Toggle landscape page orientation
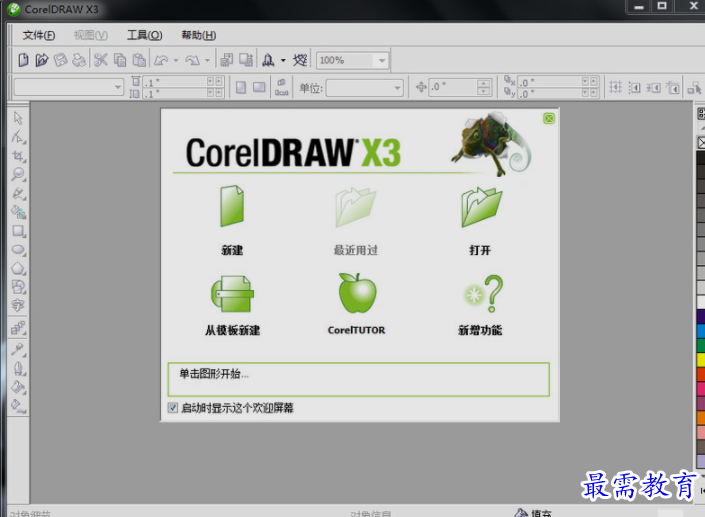This screenshot has height=517, width=705. coord(259,87)
